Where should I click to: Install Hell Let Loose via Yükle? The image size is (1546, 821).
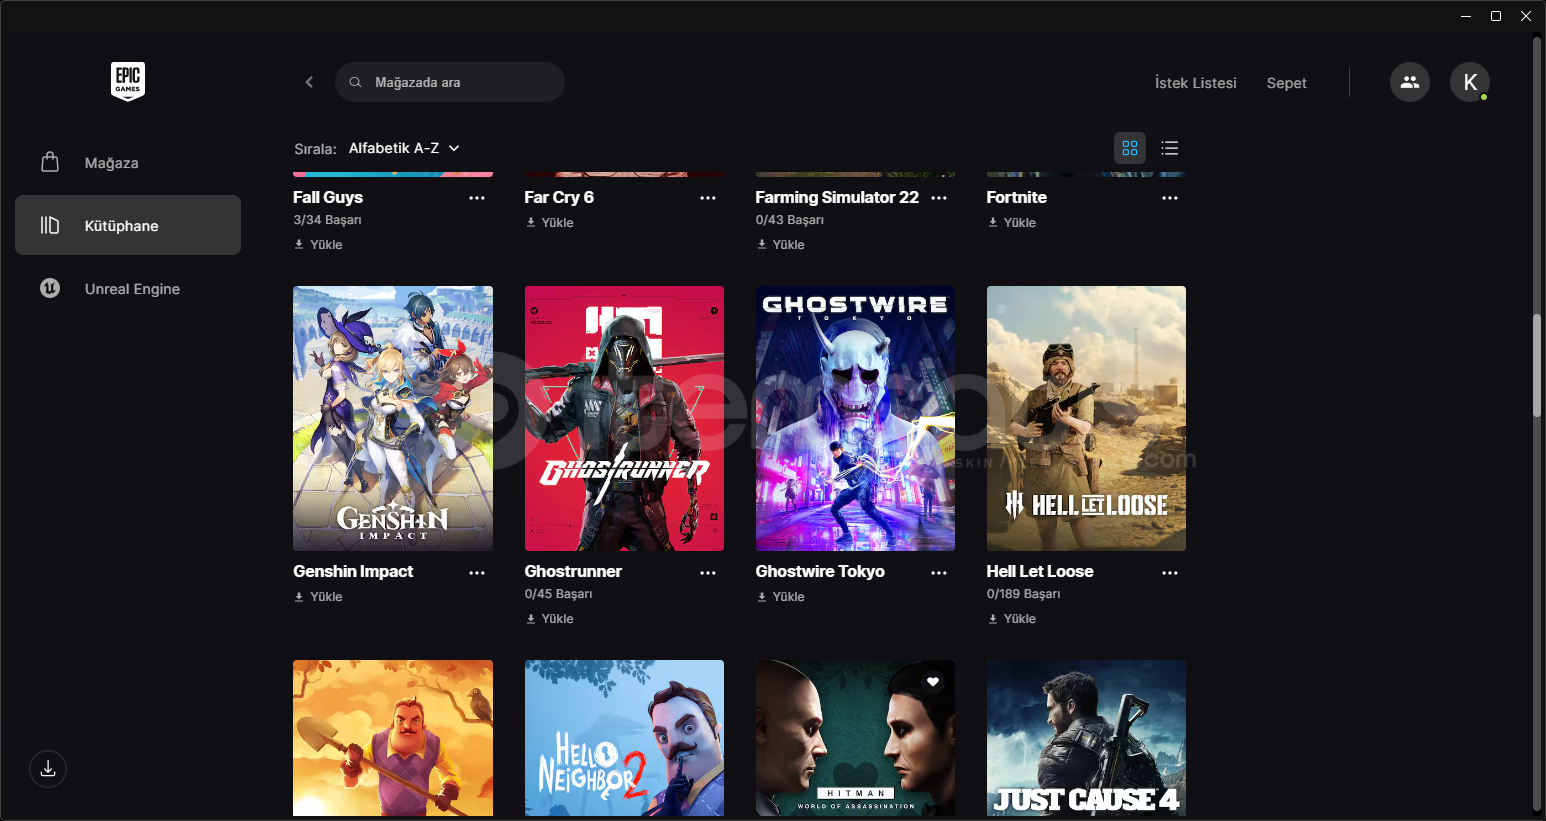click(x=1011, y=618)
